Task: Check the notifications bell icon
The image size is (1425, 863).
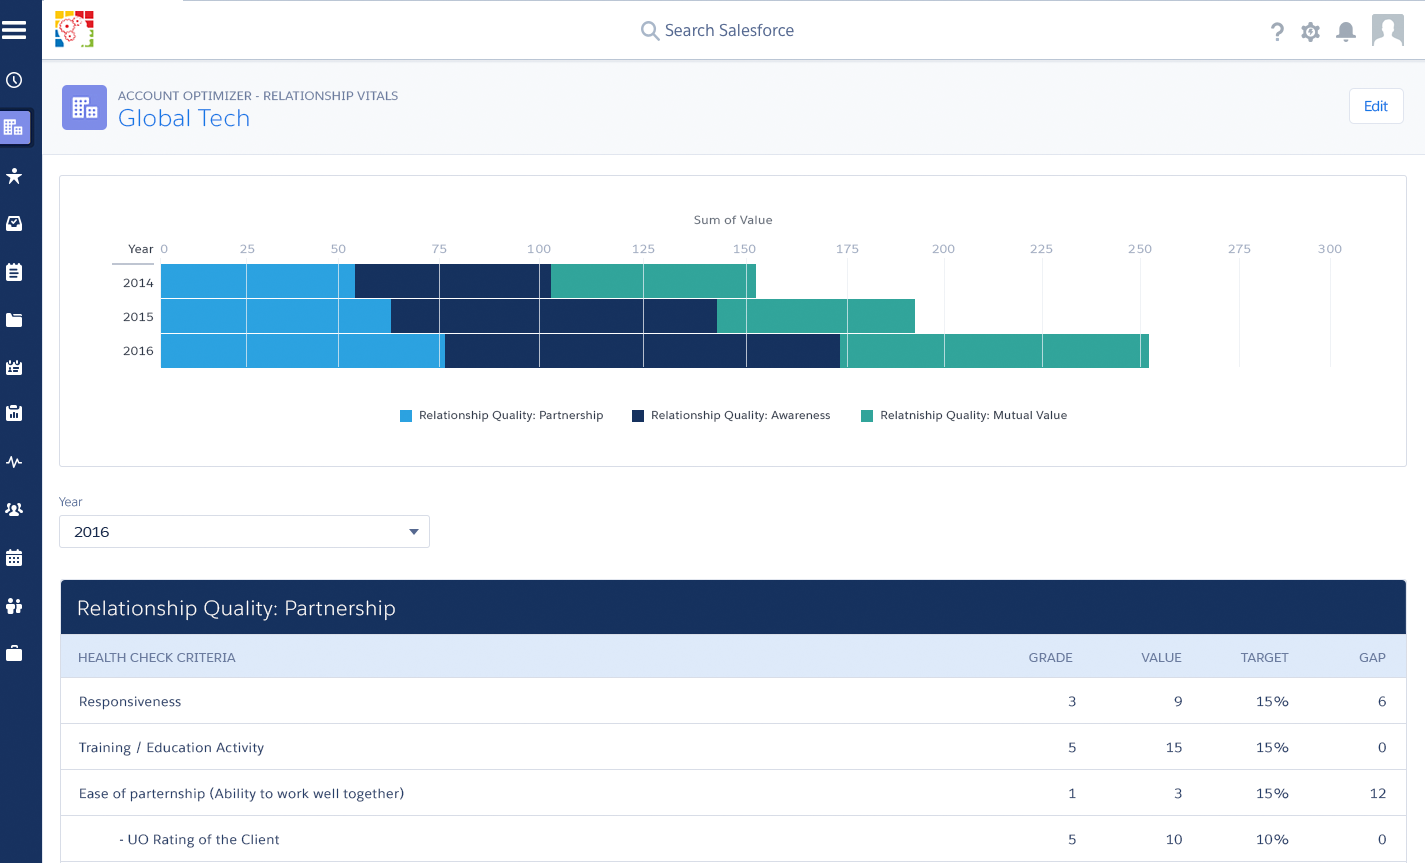Action: pyautogui.click(x=1345, y=31)
